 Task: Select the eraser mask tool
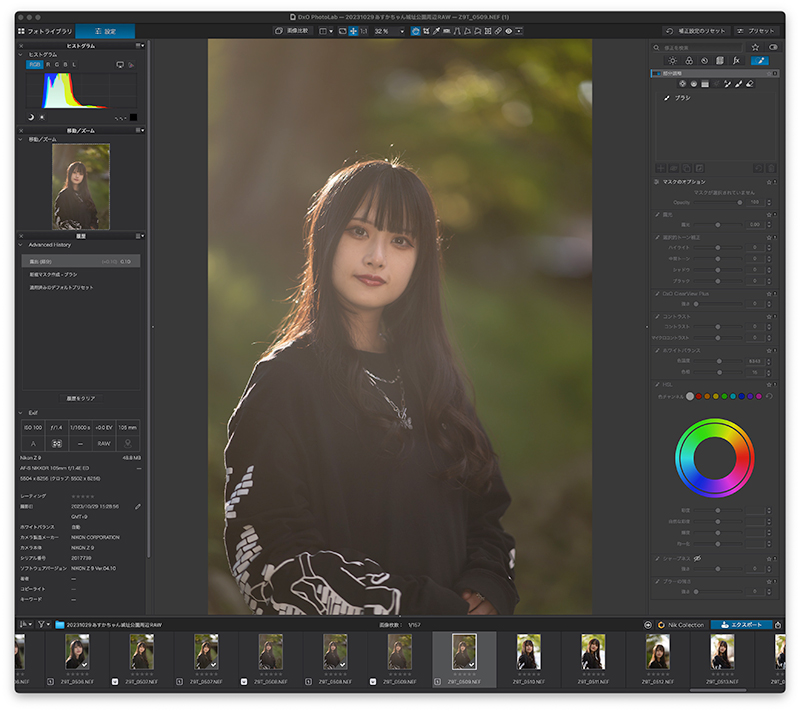[749, 84]
